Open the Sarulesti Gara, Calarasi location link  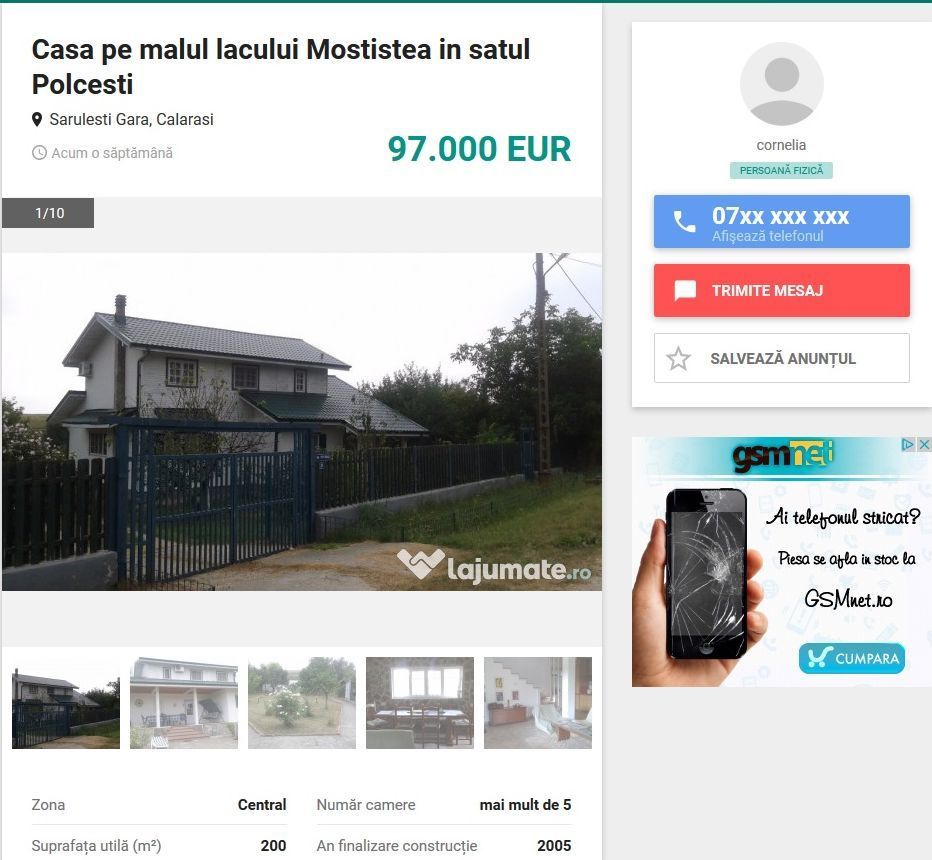click(131, 119)
